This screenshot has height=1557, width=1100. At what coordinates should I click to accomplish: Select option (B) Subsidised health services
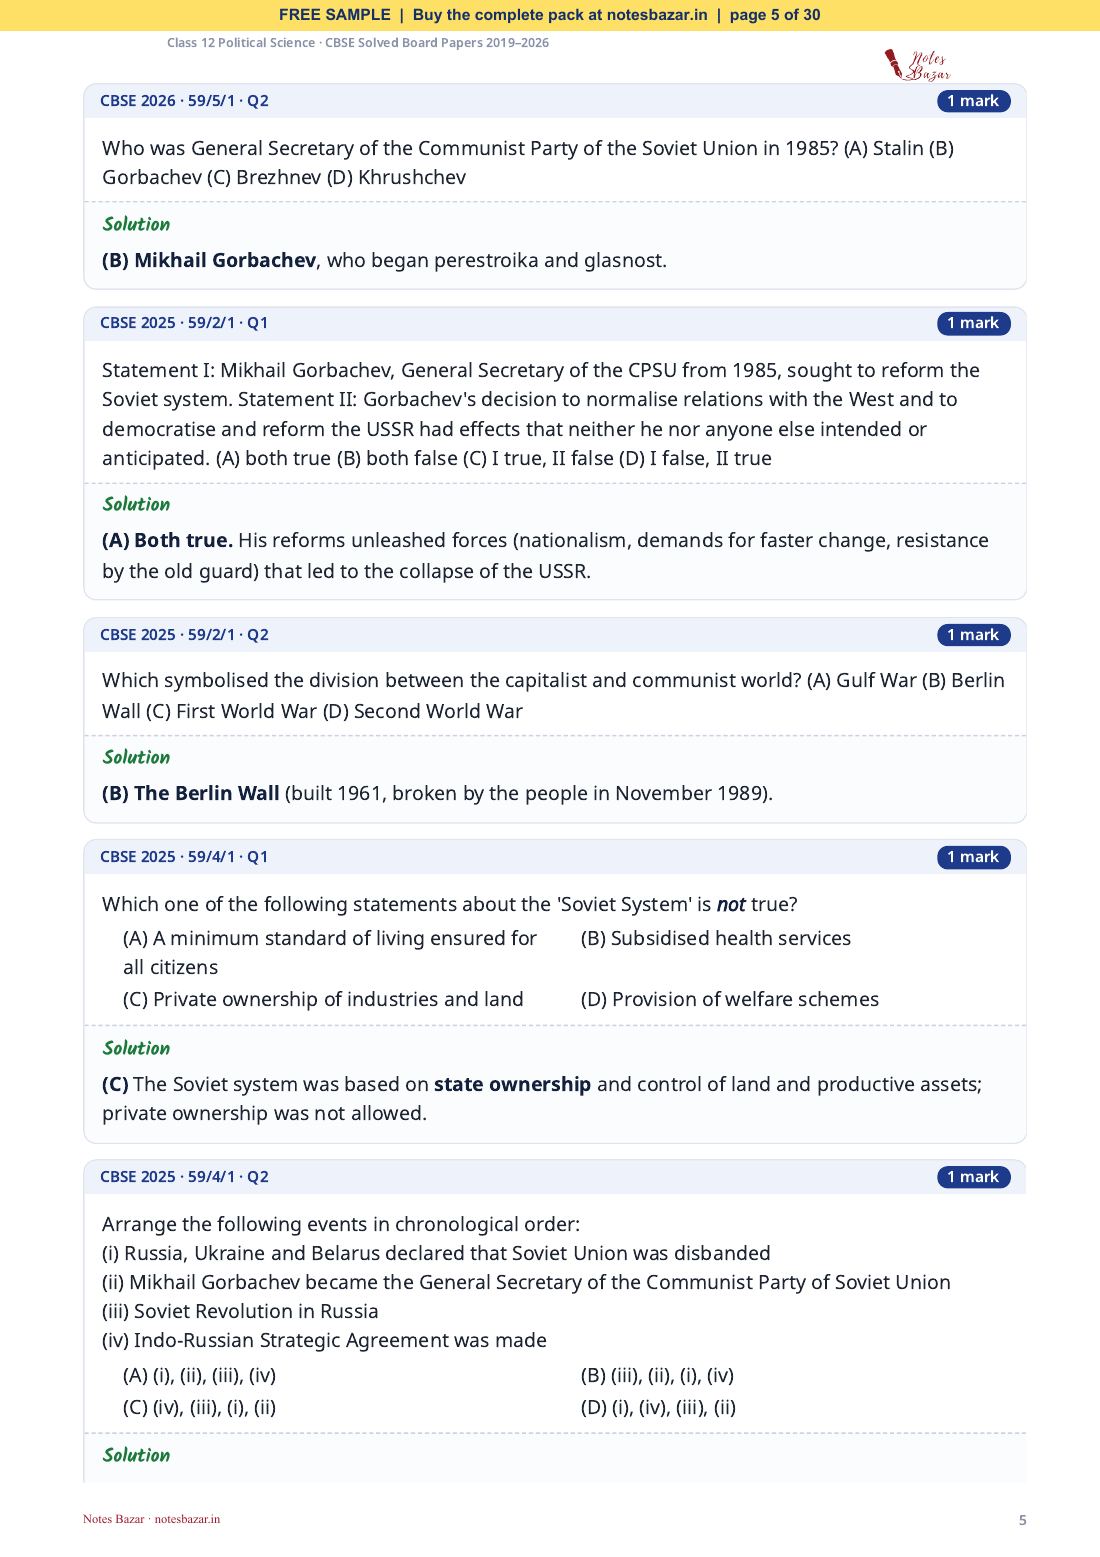click(x=716, y=938)
